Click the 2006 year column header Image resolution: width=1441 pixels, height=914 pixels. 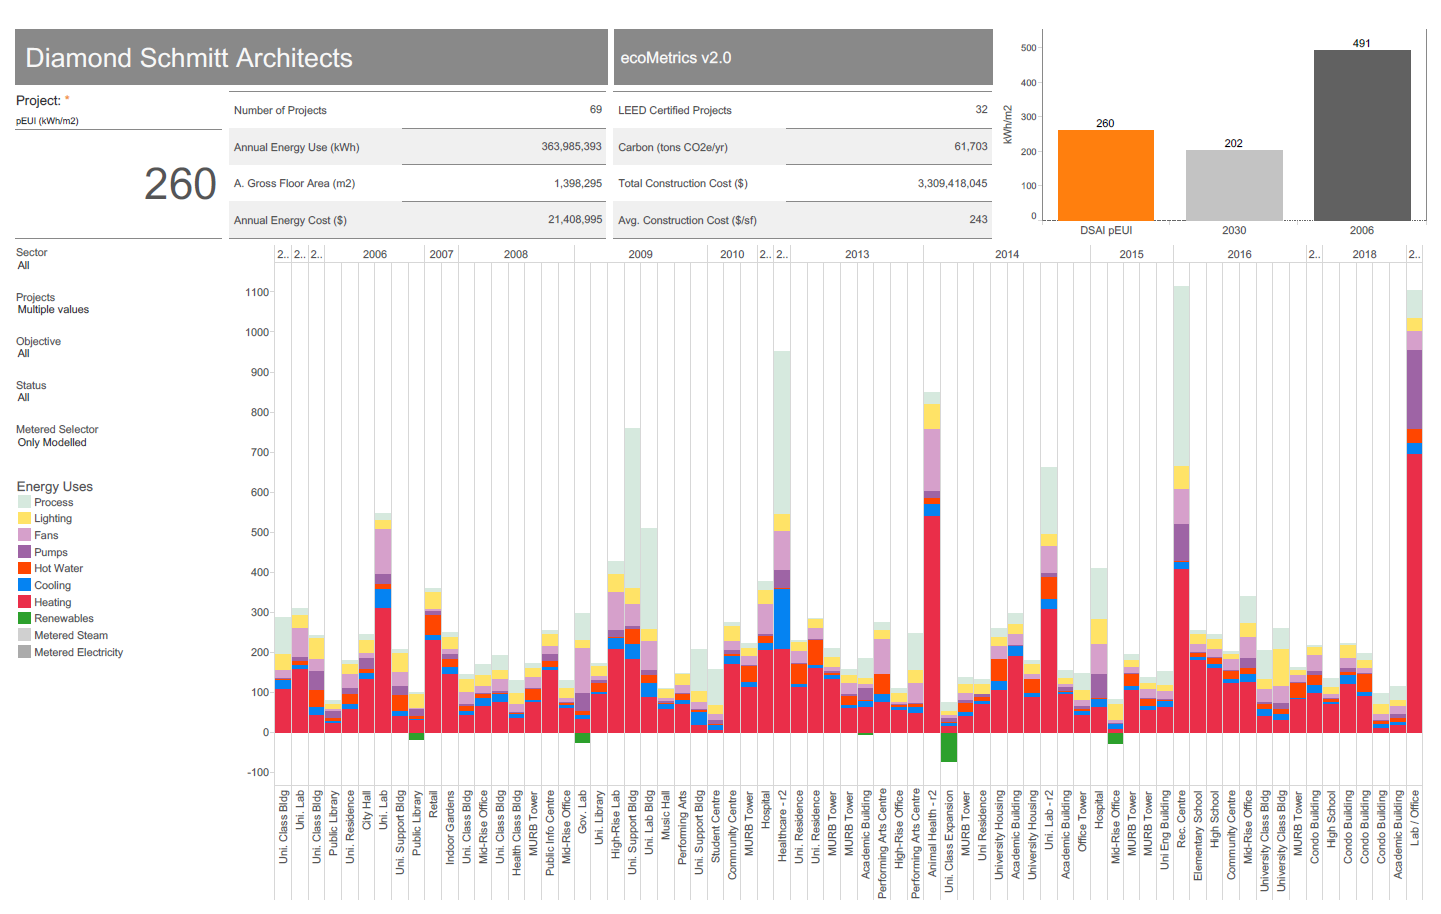pyautogui.click(x=375, y=254)
